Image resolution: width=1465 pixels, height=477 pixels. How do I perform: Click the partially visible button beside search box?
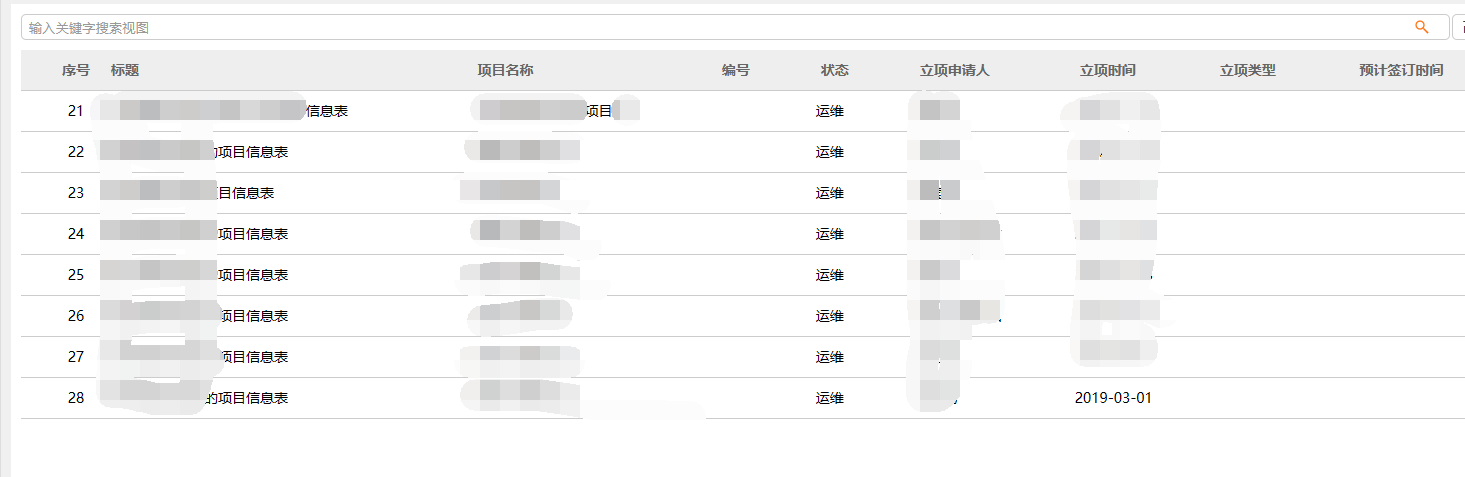click(x=1459, y=27)
